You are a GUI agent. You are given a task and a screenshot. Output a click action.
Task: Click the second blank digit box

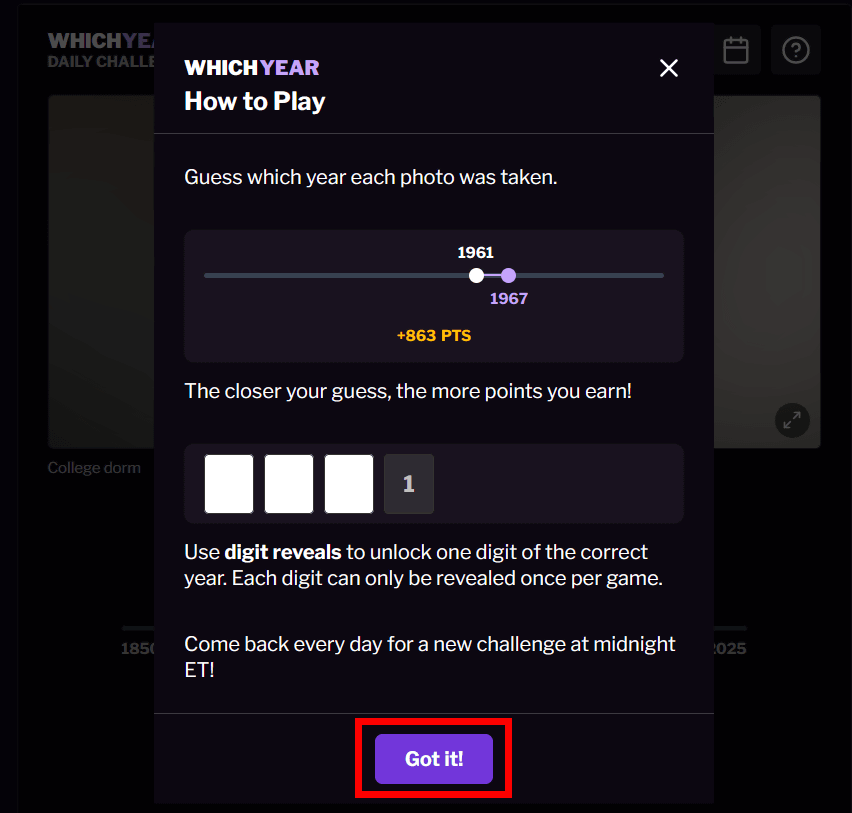coord(289,484)
